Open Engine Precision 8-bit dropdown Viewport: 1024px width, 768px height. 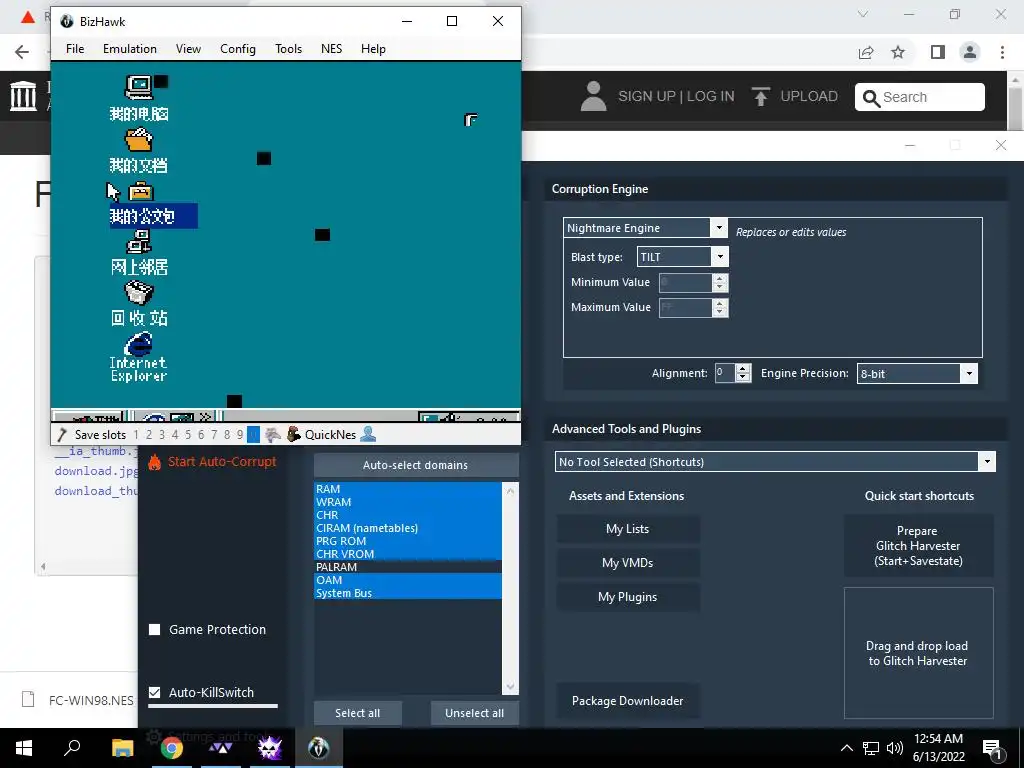(917, 374)
